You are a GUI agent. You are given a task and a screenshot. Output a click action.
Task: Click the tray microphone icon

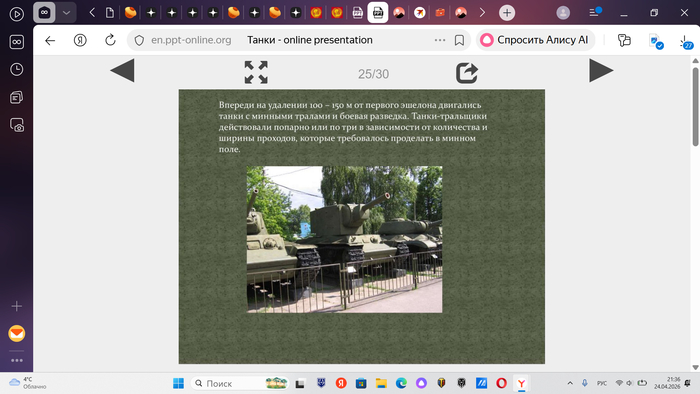pyautogui.click(x=585, y=383)
